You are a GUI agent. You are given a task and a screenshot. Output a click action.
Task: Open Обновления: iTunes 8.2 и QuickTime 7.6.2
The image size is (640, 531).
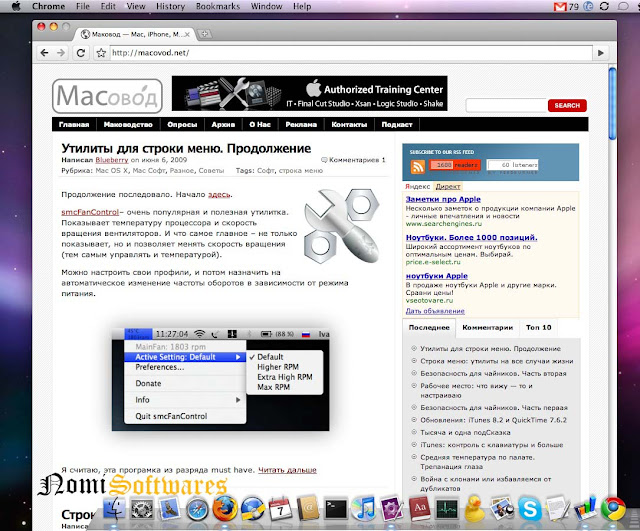[493, 420]
